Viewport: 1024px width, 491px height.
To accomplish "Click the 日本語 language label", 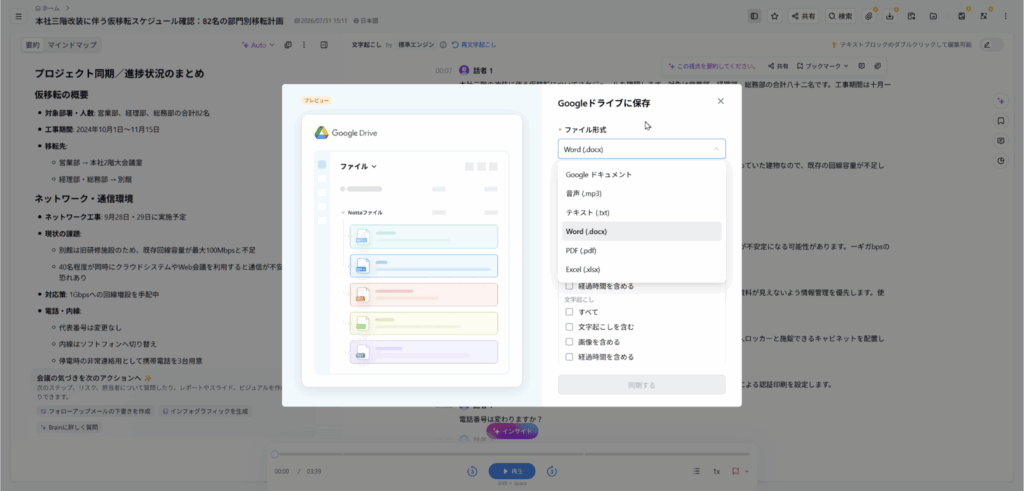I will tap(366, 21).
